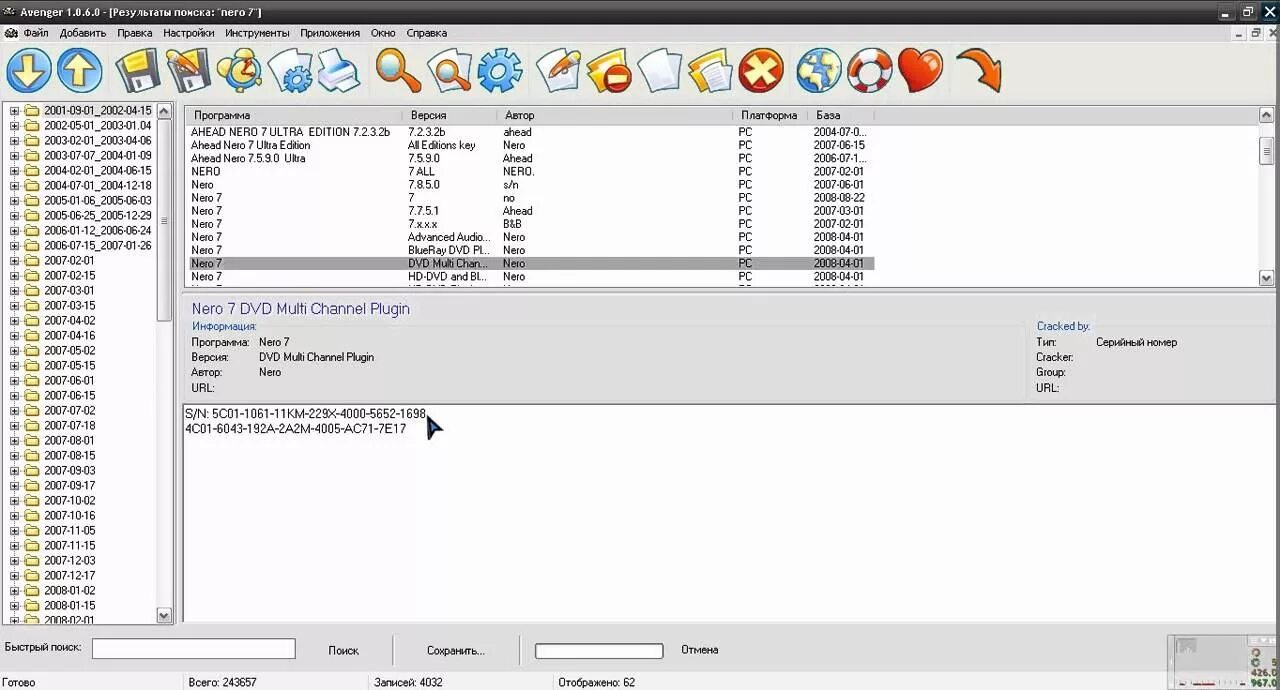The width and height of the screenshot is (1280, 690).
Task: Select the 2004-02-01_2004-06-15 folder
Action: point(98,171)
